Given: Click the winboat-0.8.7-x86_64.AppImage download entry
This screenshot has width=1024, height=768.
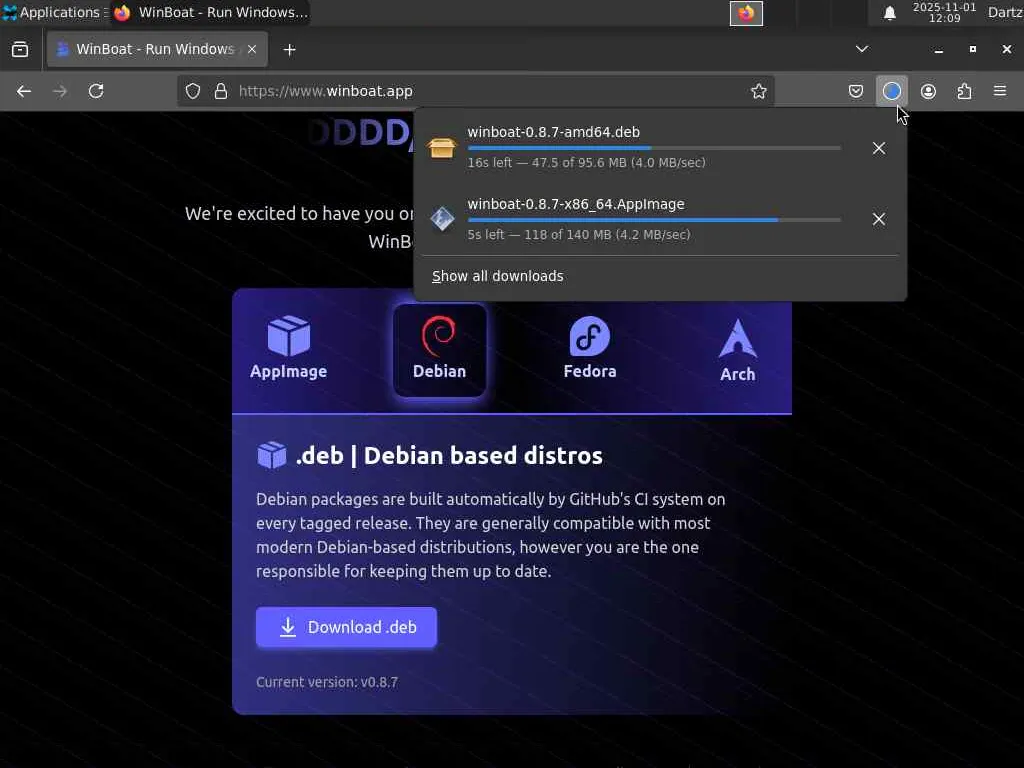Looking at the screenshot, I should click(640, 219).
